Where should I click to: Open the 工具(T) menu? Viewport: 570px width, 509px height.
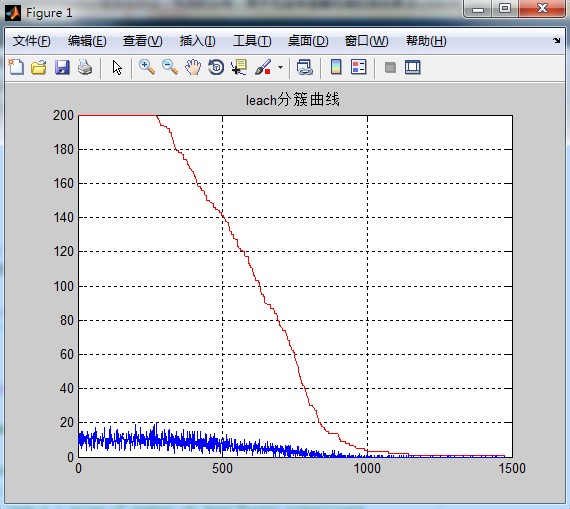(x=252, y=41)
